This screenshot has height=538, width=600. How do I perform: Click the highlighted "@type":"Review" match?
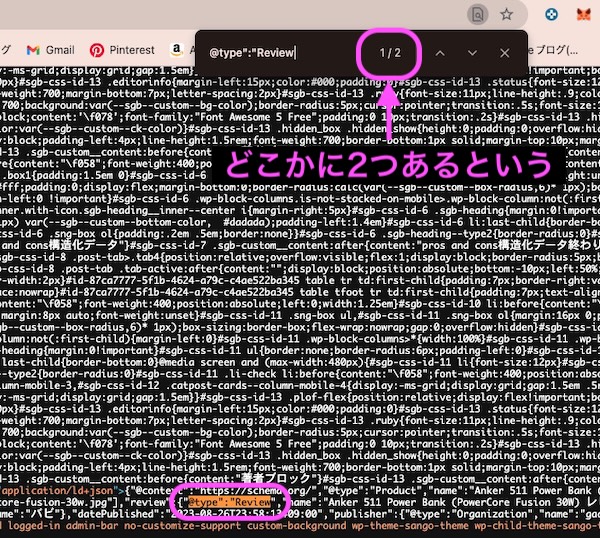[230, 502]
